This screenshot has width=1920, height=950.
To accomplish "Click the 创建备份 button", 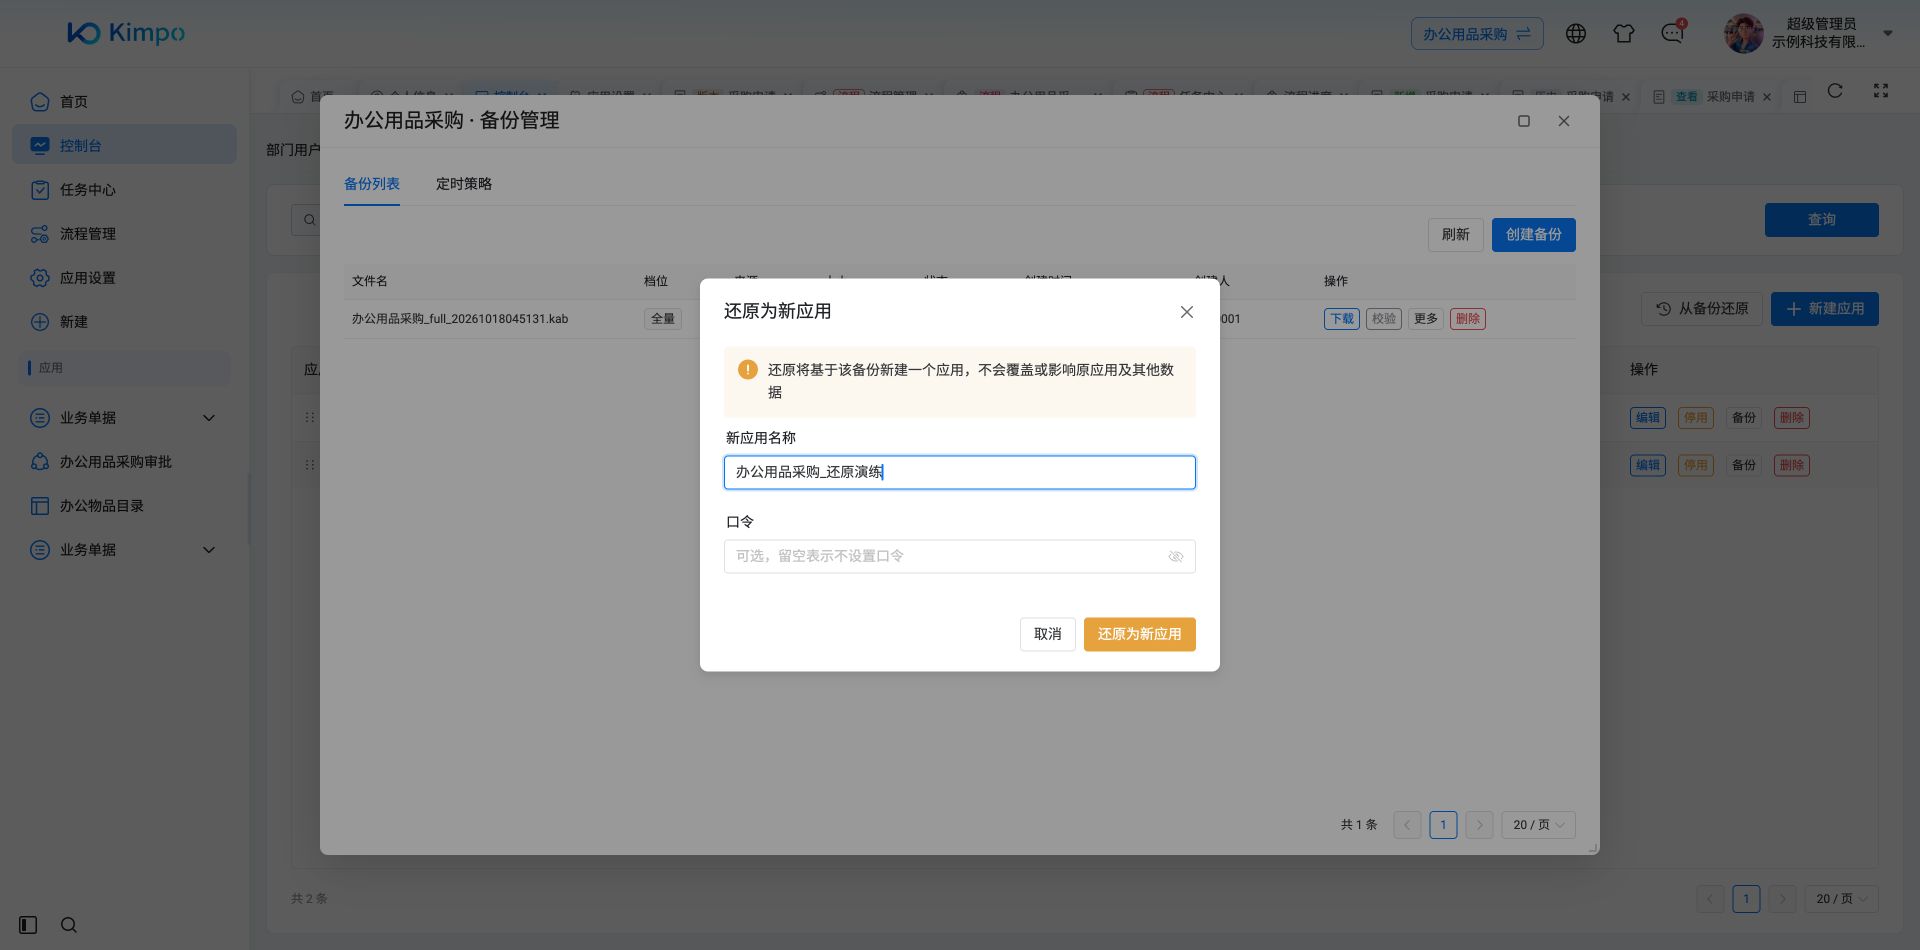I will (x=1534, y=235).
